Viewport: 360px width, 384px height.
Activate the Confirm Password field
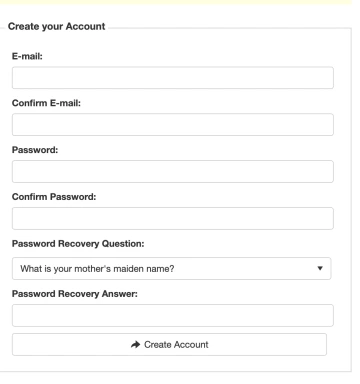pyautogui.click(x=173, y=218)
